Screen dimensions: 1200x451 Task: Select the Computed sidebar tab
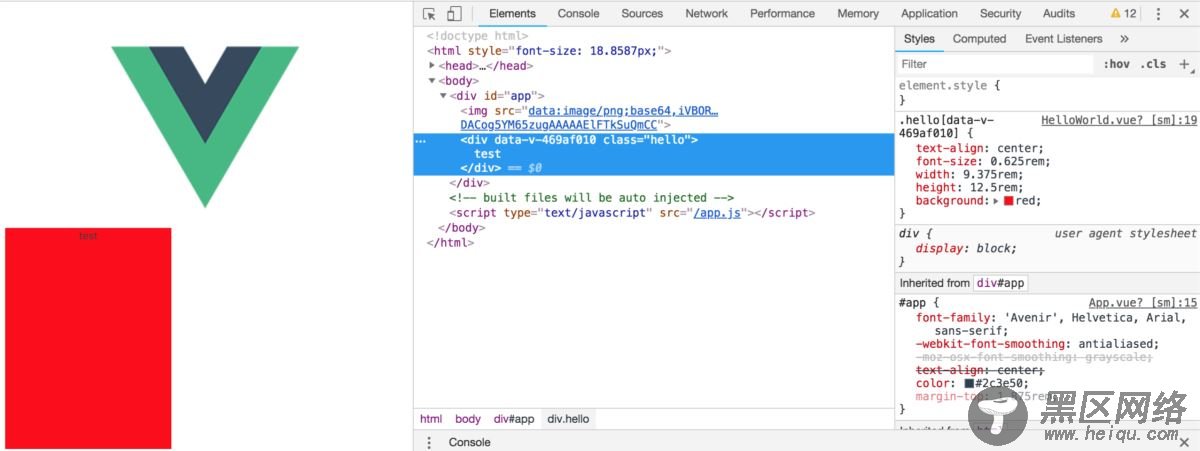click(979, 39)
